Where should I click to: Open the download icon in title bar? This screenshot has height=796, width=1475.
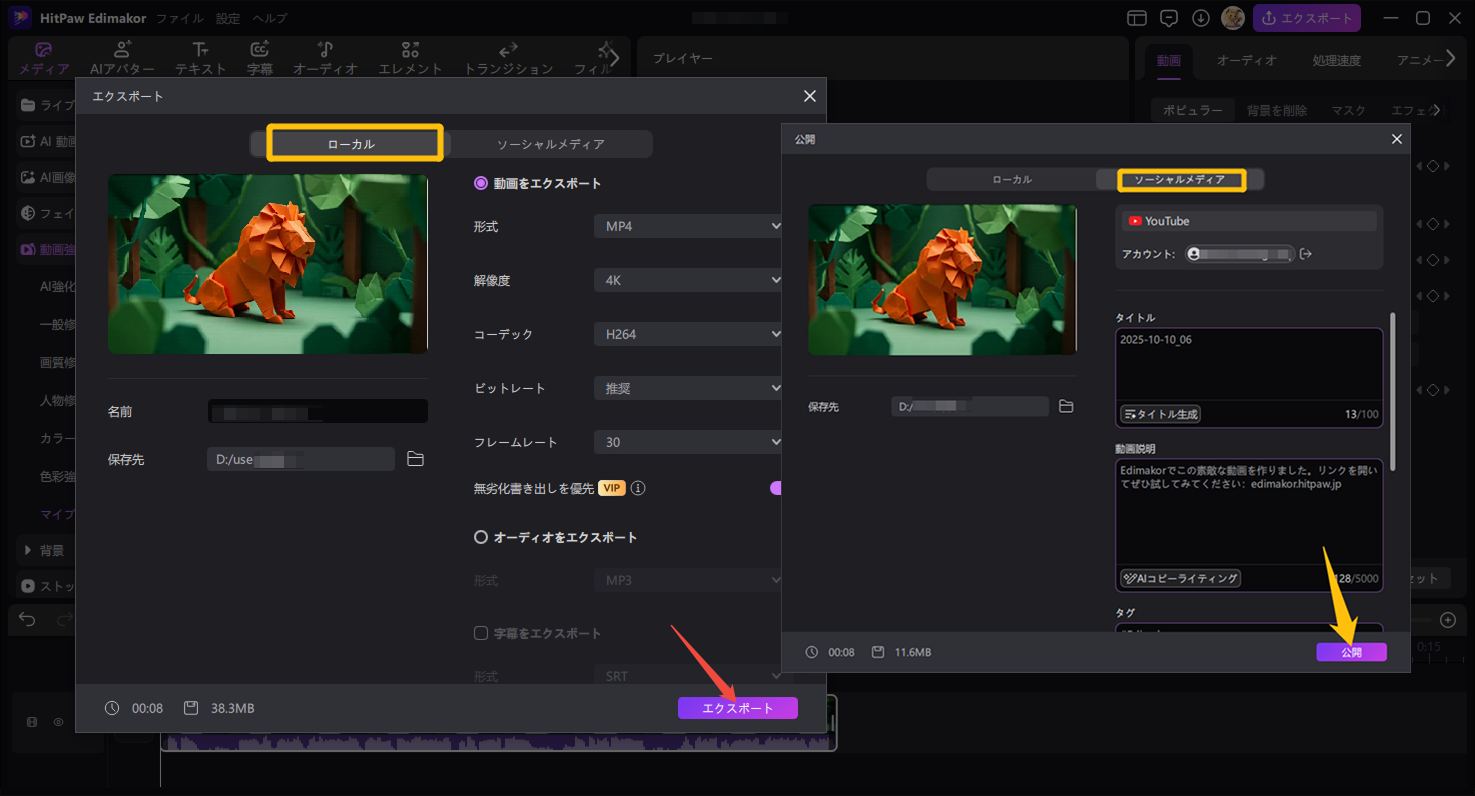pos(1201,18)
